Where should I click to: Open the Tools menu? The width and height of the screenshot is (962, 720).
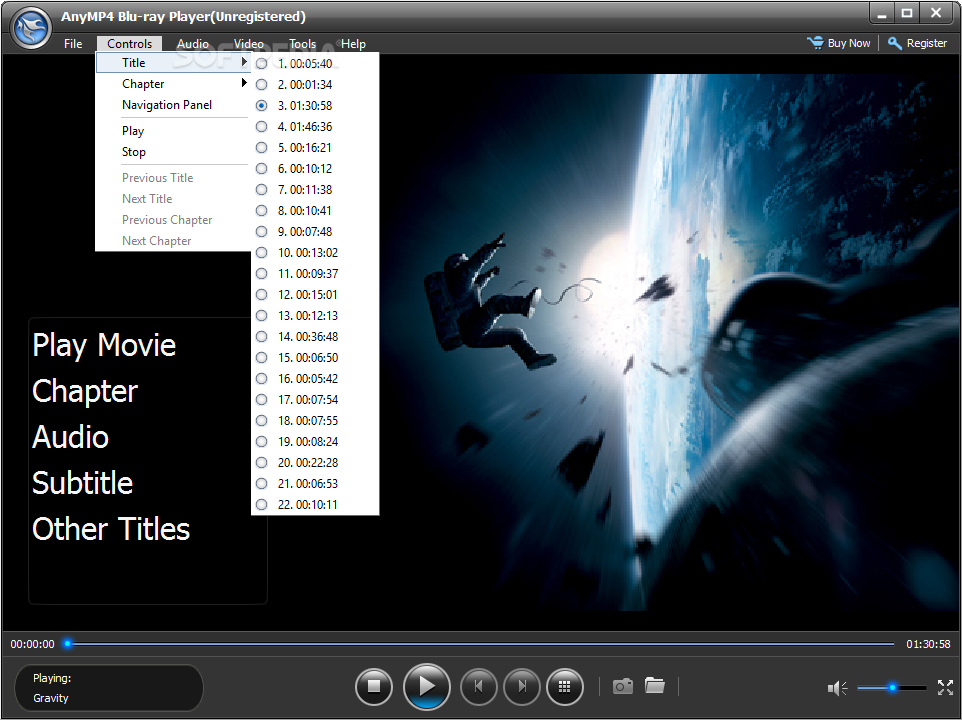tap(302, 44)
